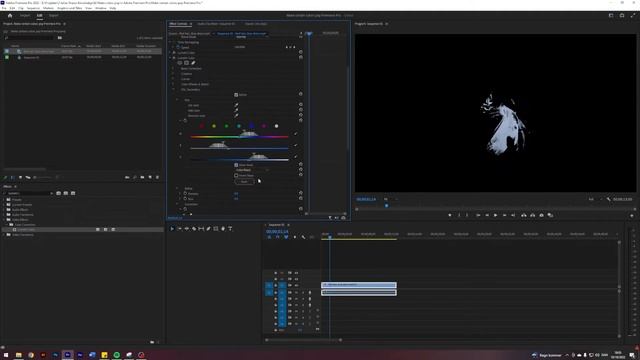
Task: Select the ellipse mask tool under Lumetri Color
Action: [x=180, y=63]
